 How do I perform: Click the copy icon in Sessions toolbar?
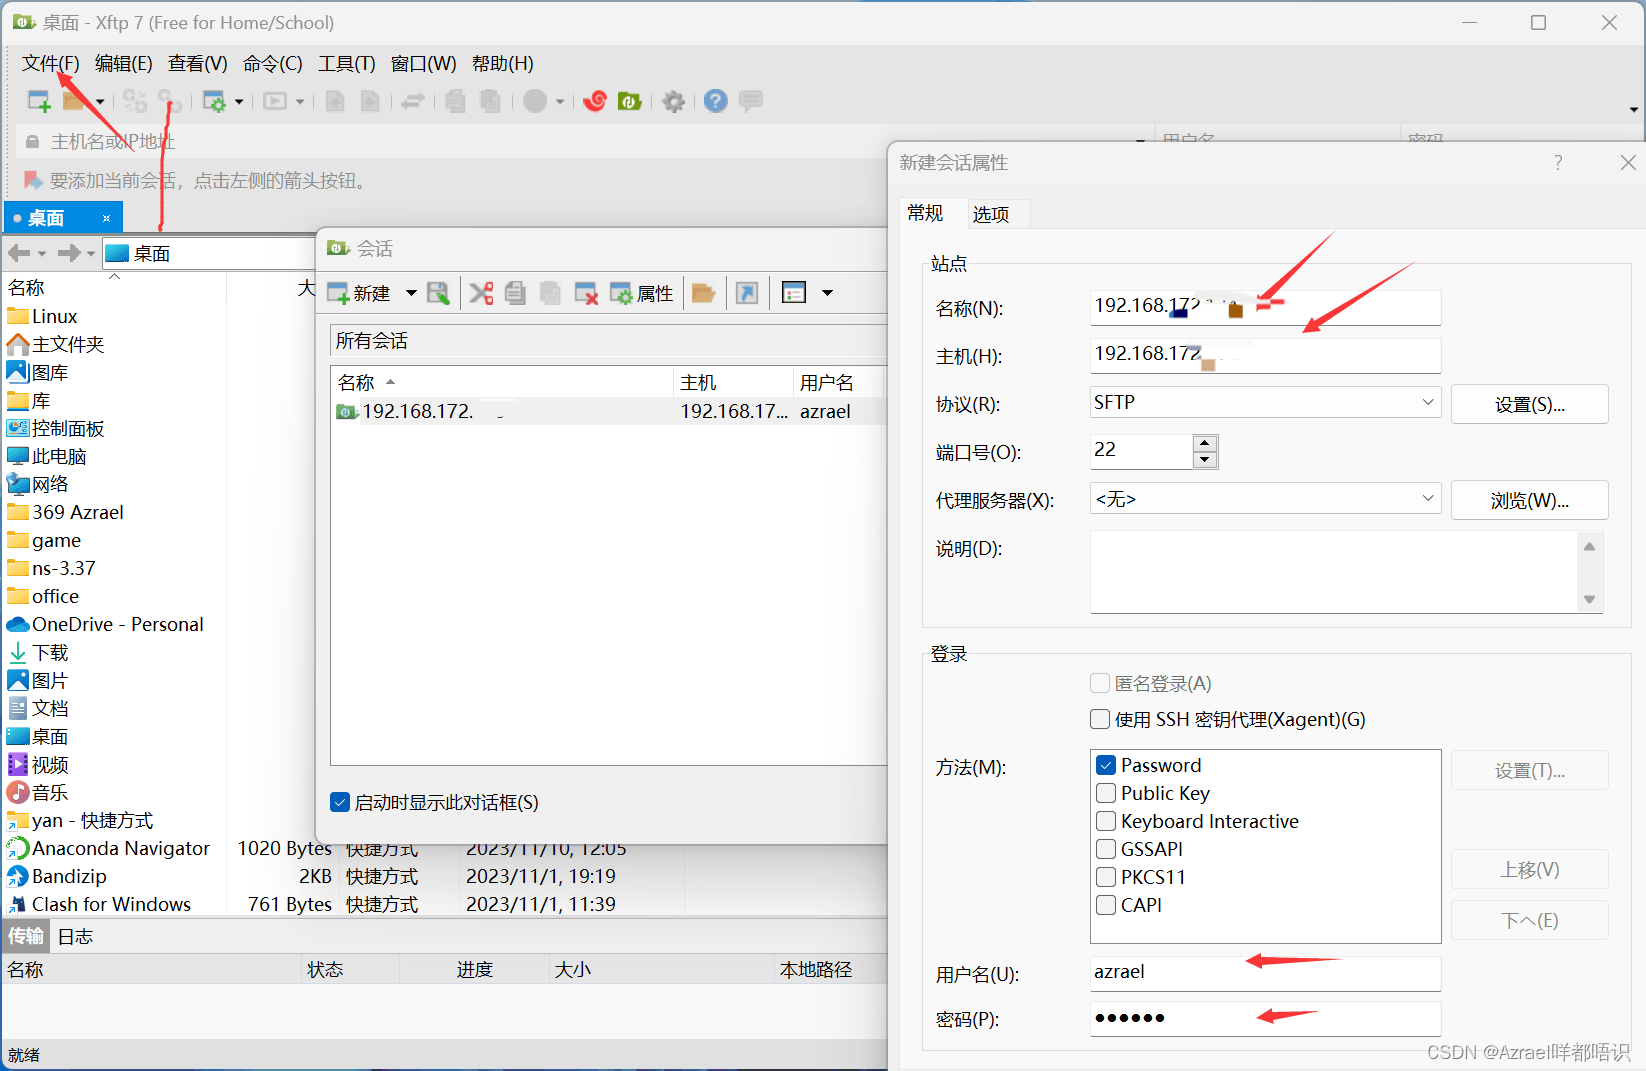click(515, 293)
